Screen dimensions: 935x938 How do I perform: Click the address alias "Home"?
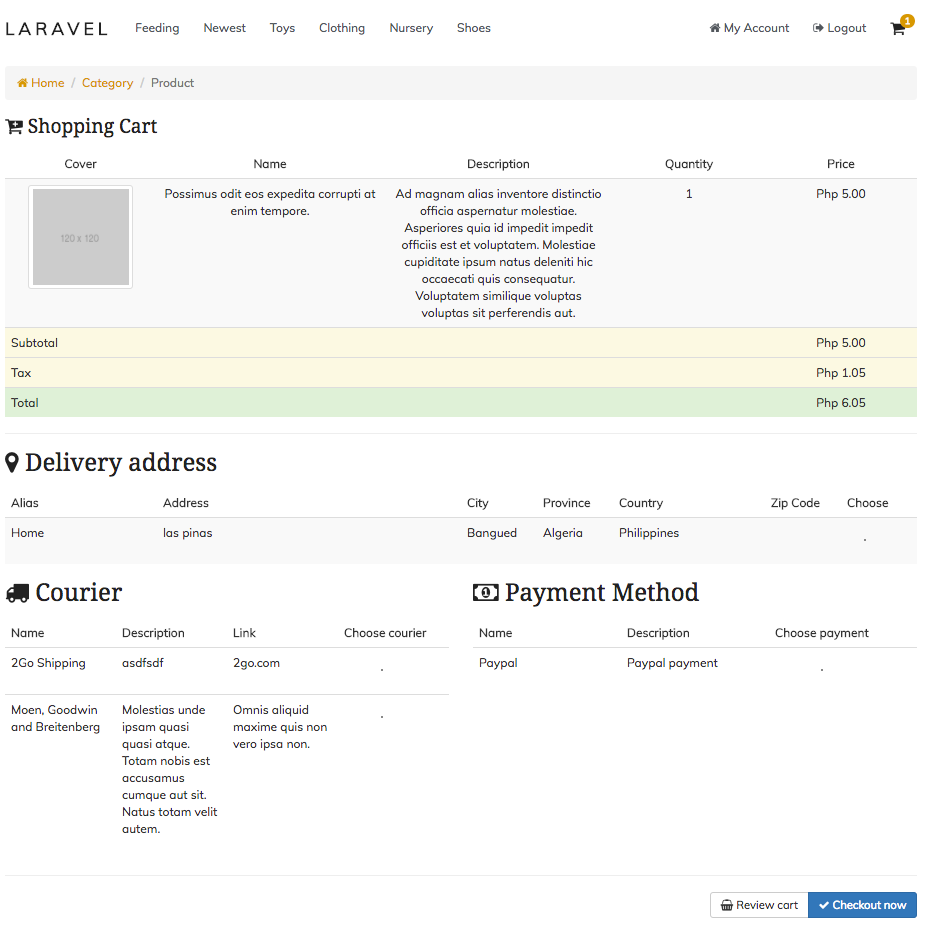[x=28, y=534]
